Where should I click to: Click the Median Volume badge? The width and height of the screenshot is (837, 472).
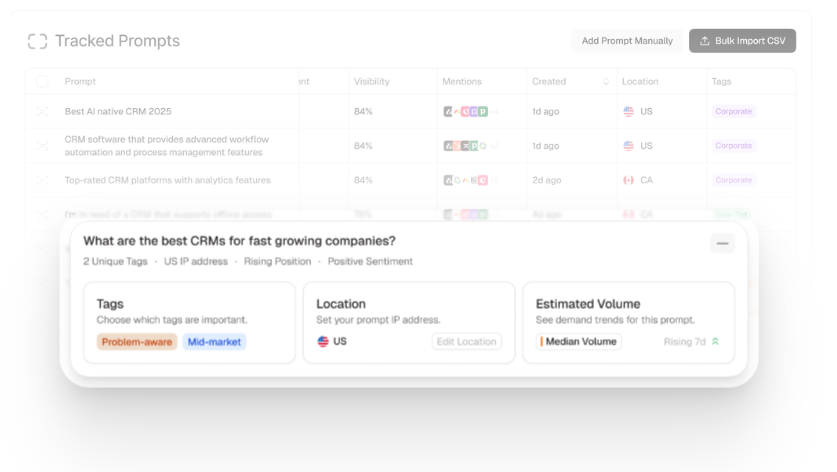point(579,341)
